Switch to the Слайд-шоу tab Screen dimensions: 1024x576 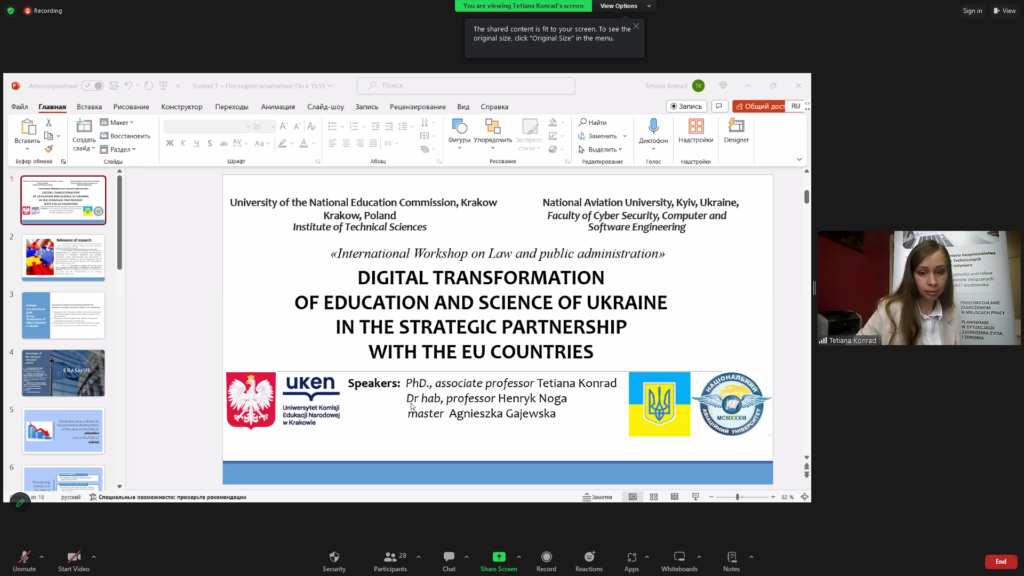325,106
